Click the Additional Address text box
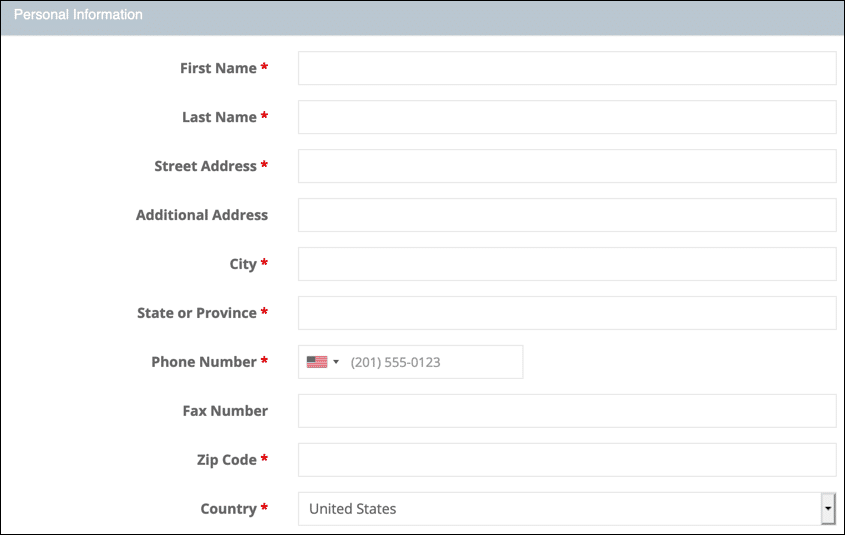845x535 pixels. [566, 215]
